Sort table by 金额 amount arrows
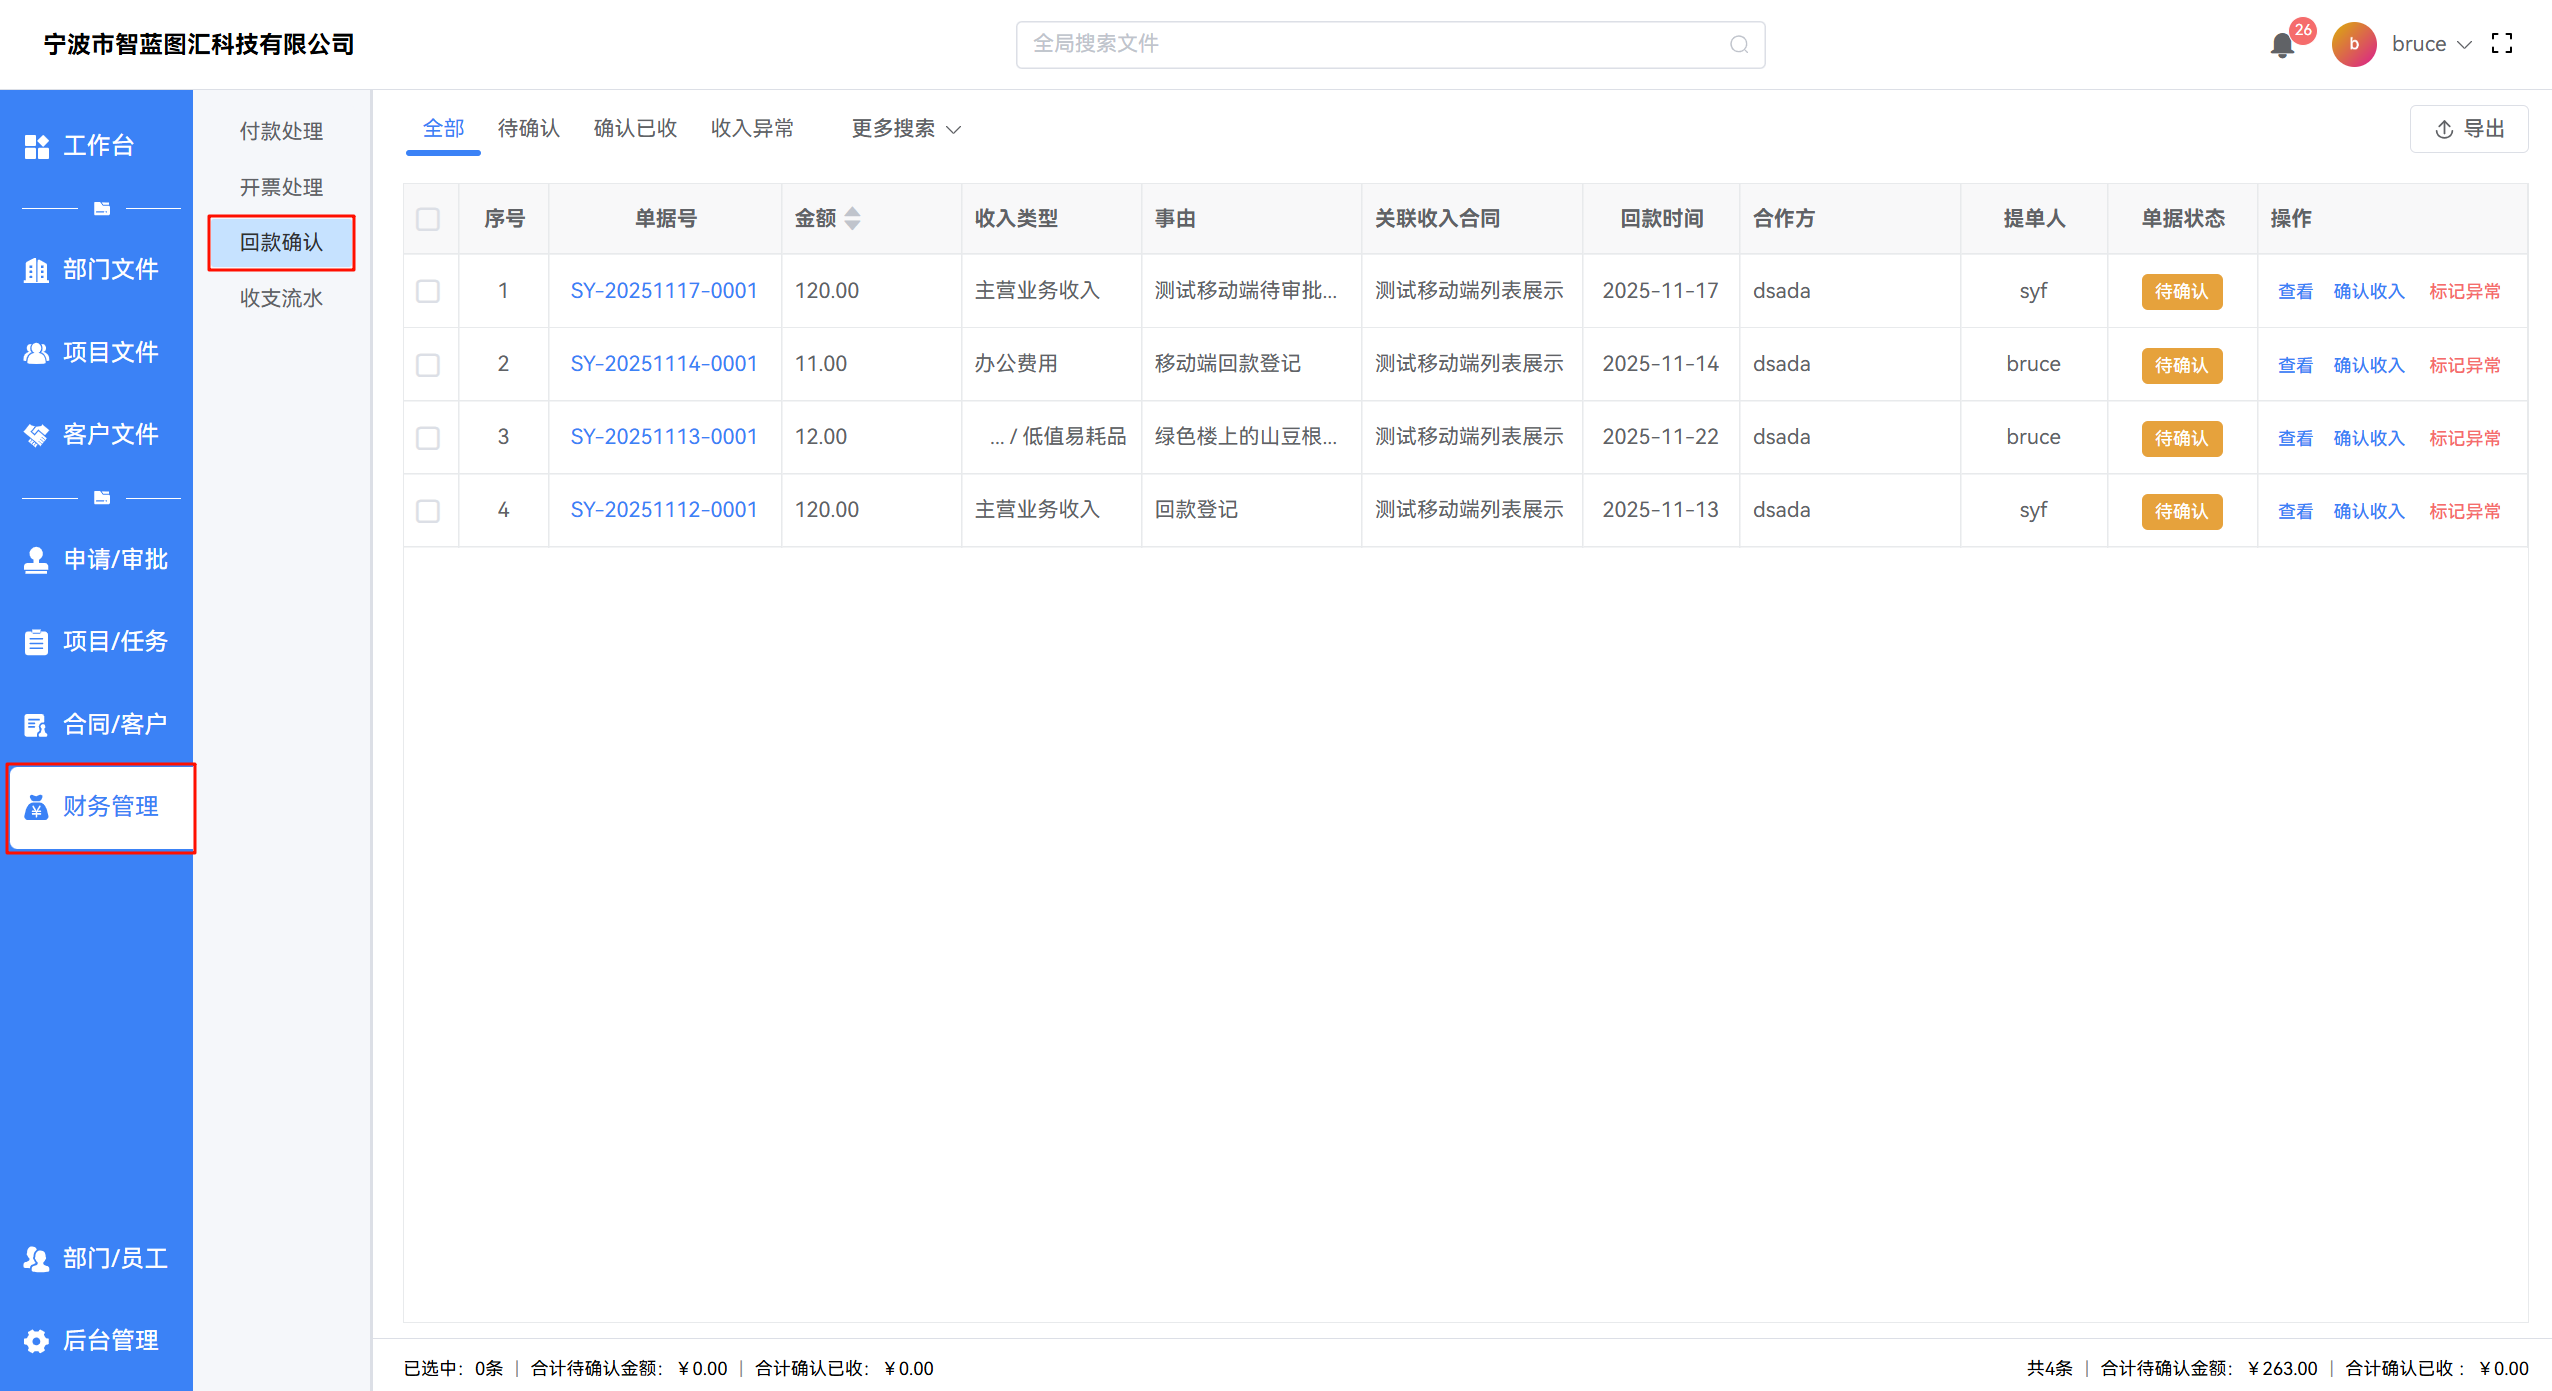Screen dimensions: 2552x1391 pyautogui.click(x=852, y=218)
